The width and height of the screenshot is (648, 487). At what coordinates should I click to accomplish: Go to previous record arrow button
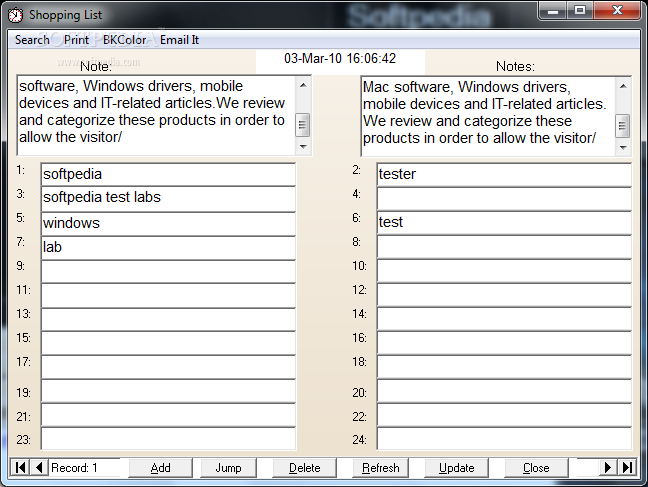[x=39, y=468]
